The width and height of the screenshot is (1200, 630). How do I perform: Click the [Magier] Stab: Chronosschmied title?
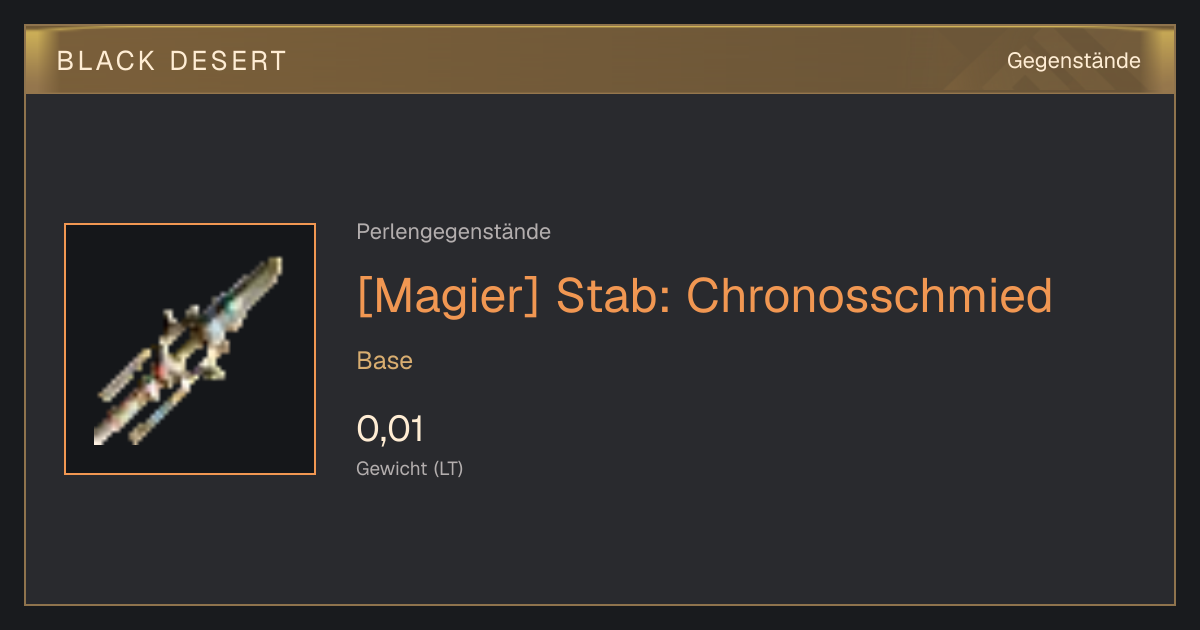click(704, 296)
